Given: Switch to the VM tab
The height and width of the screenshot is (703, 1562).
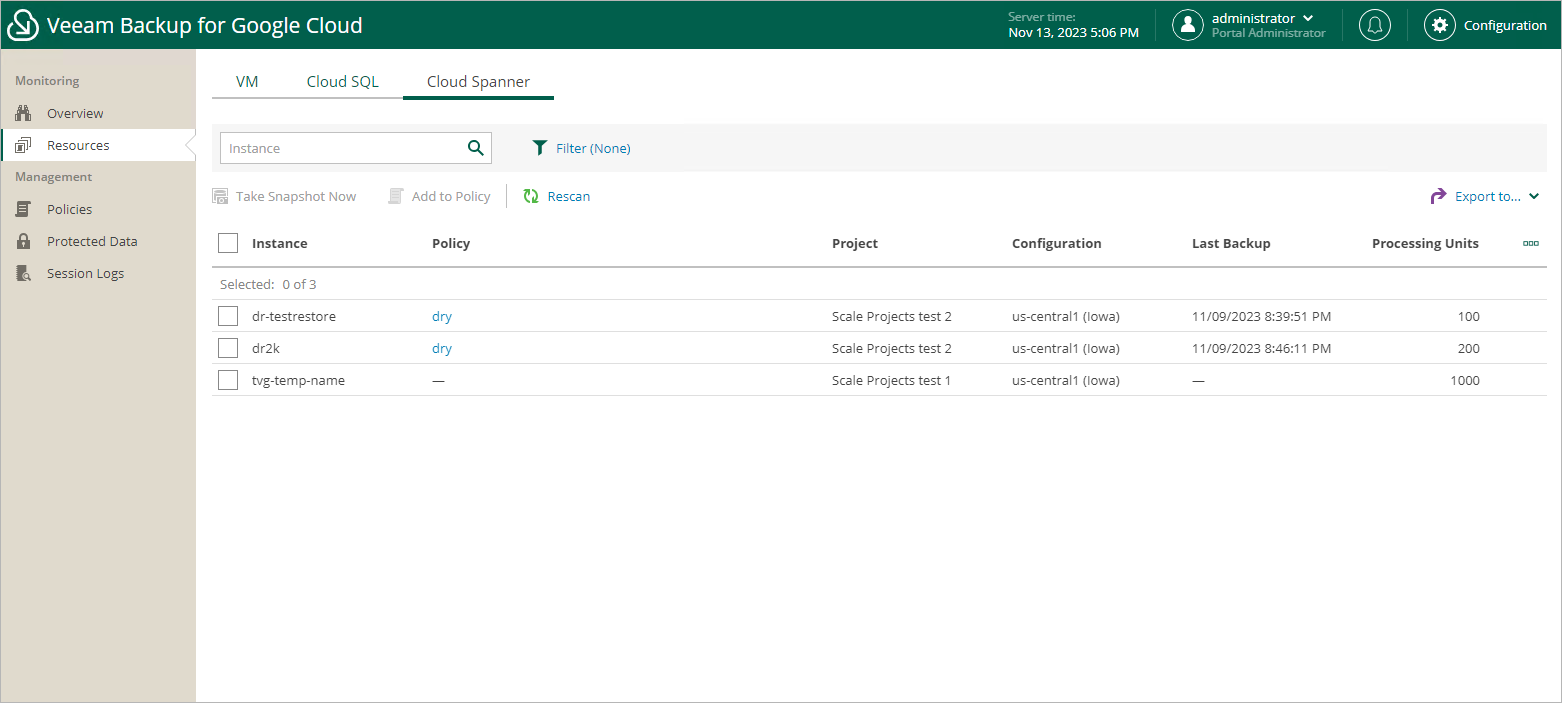Looking at the screenshot, I should coord(247,82).
